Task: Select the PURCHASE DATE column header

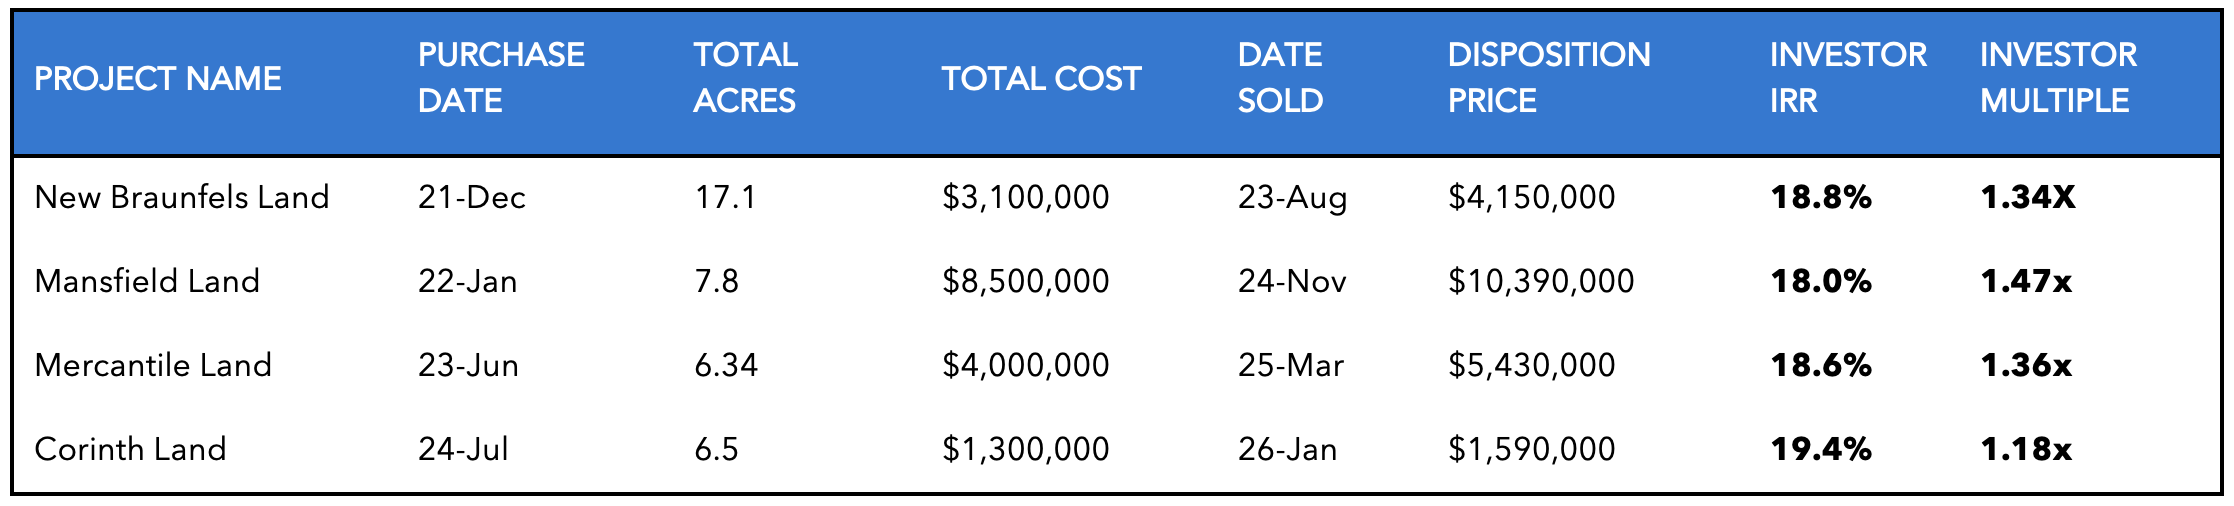Action: click(501, 77)
